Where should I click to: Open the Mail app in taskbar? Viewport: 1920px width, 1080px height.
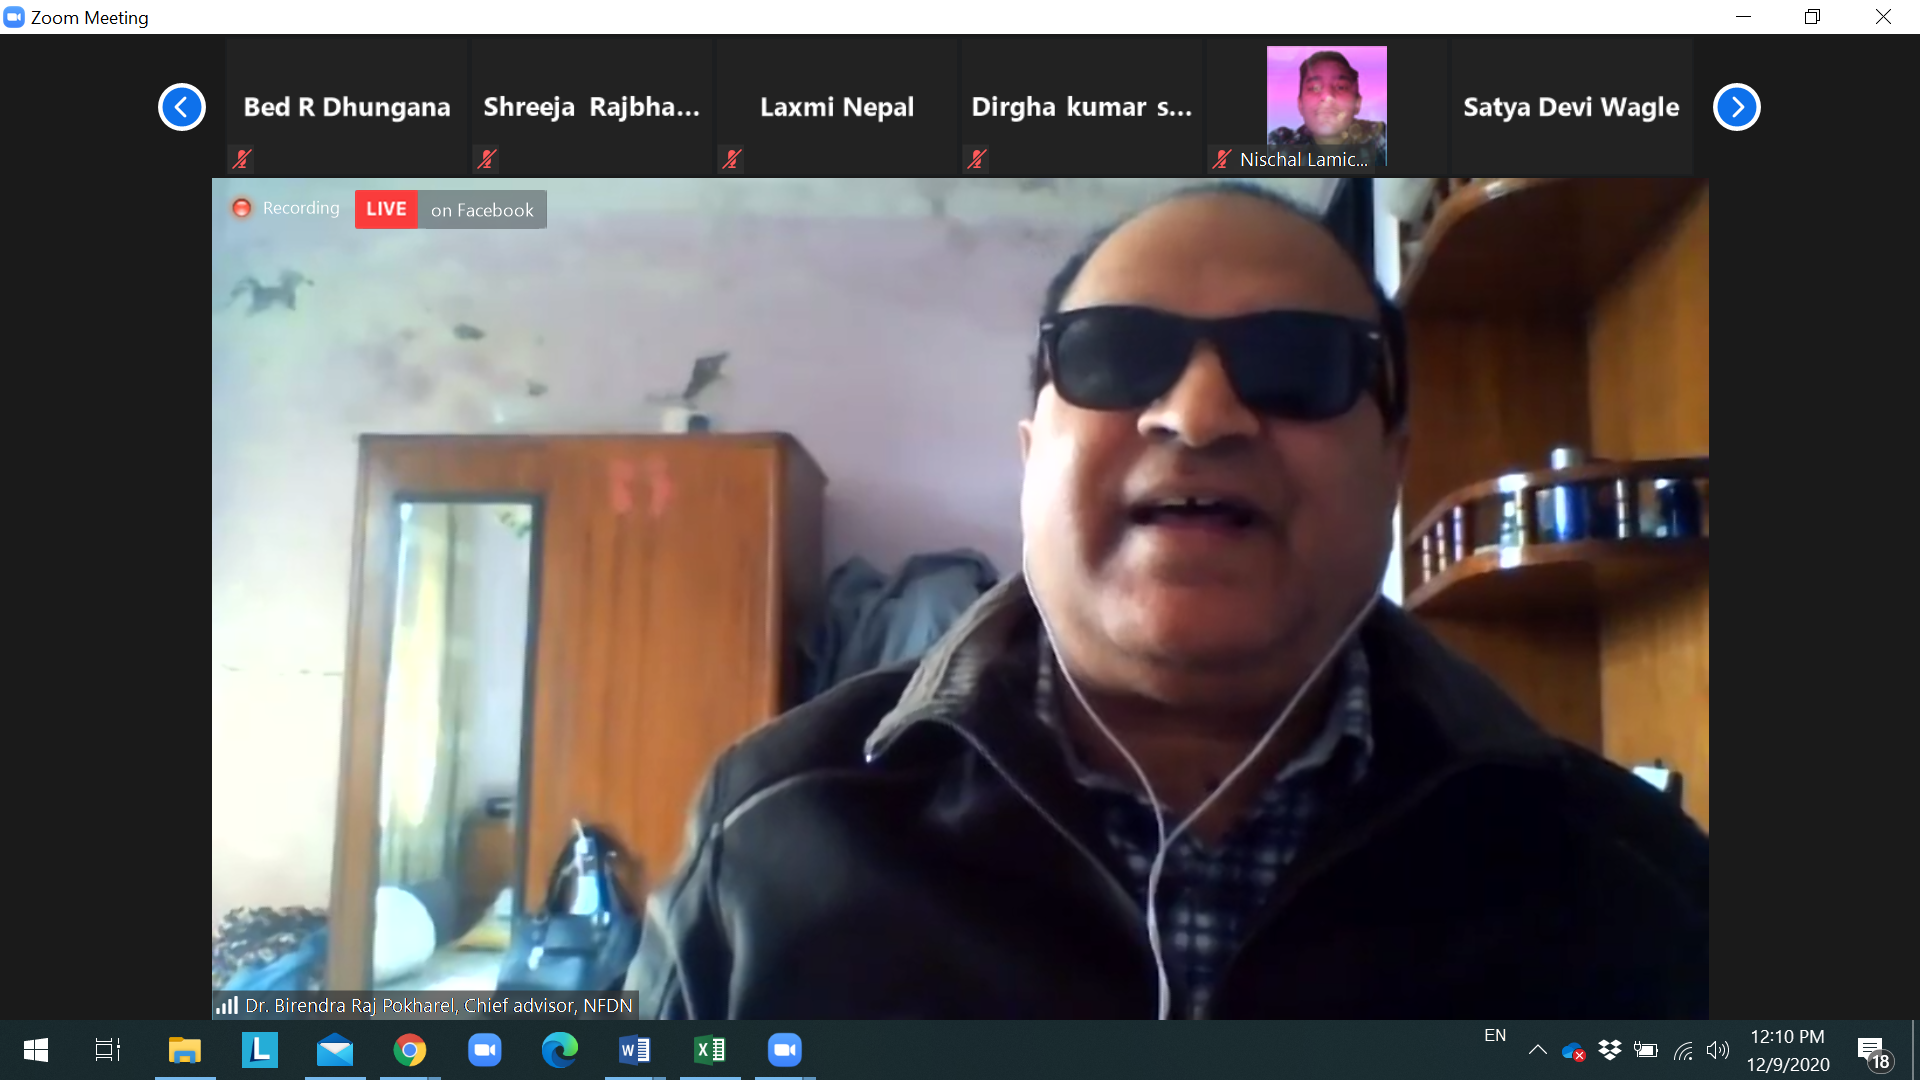coord(335,1050)
